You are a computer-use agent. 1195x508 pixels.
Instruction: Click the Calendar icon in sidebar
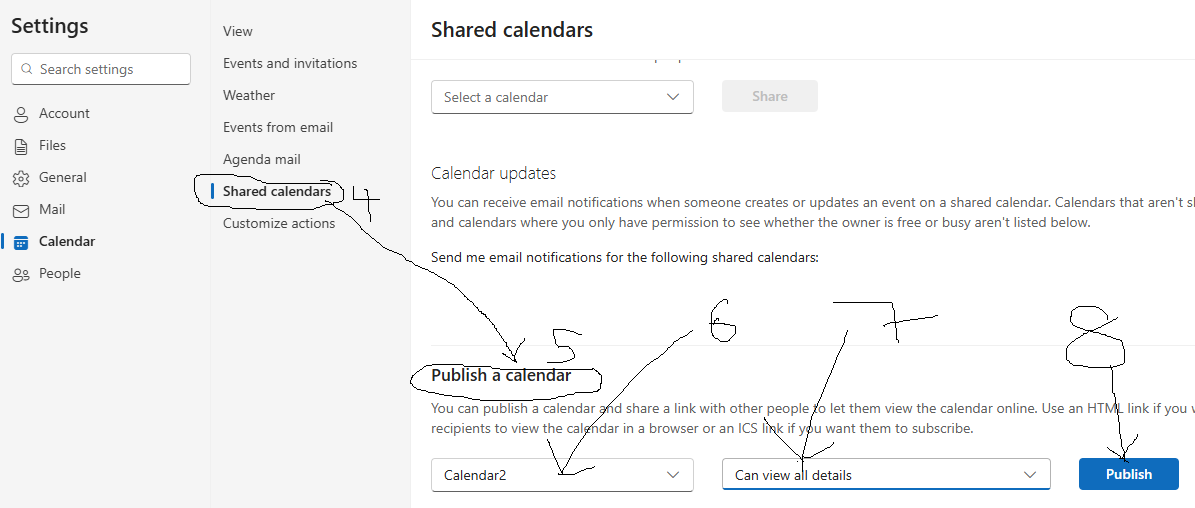21,242
